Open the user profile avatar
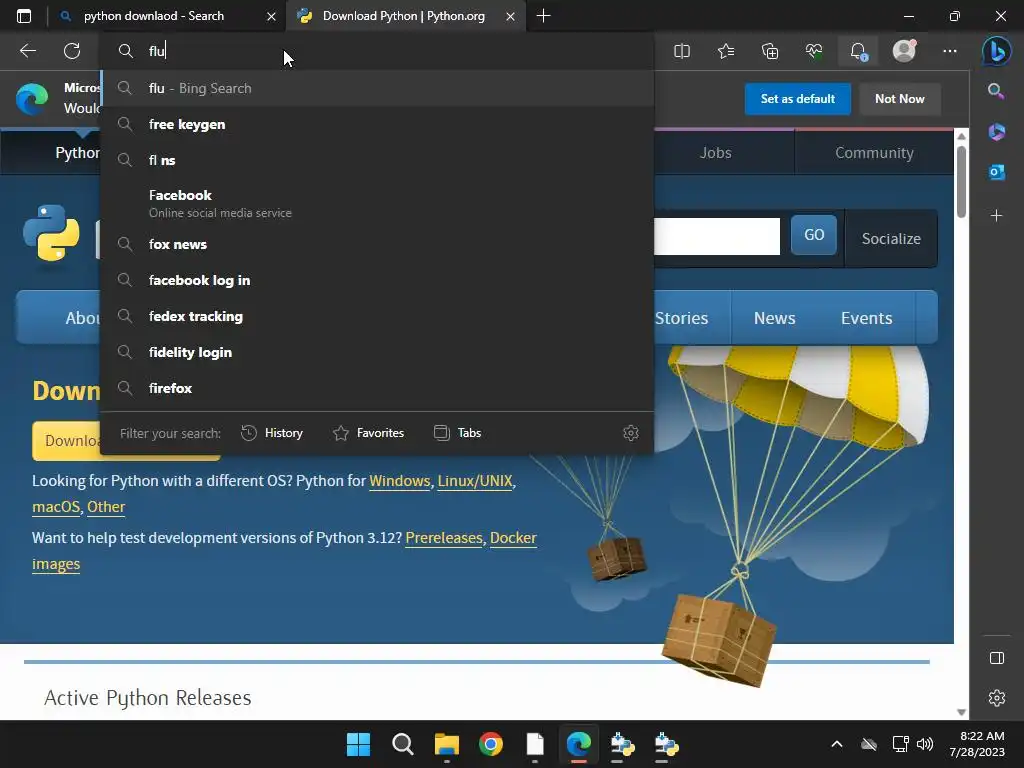Viewport: 1024px width, 768px height. point(904,51)
